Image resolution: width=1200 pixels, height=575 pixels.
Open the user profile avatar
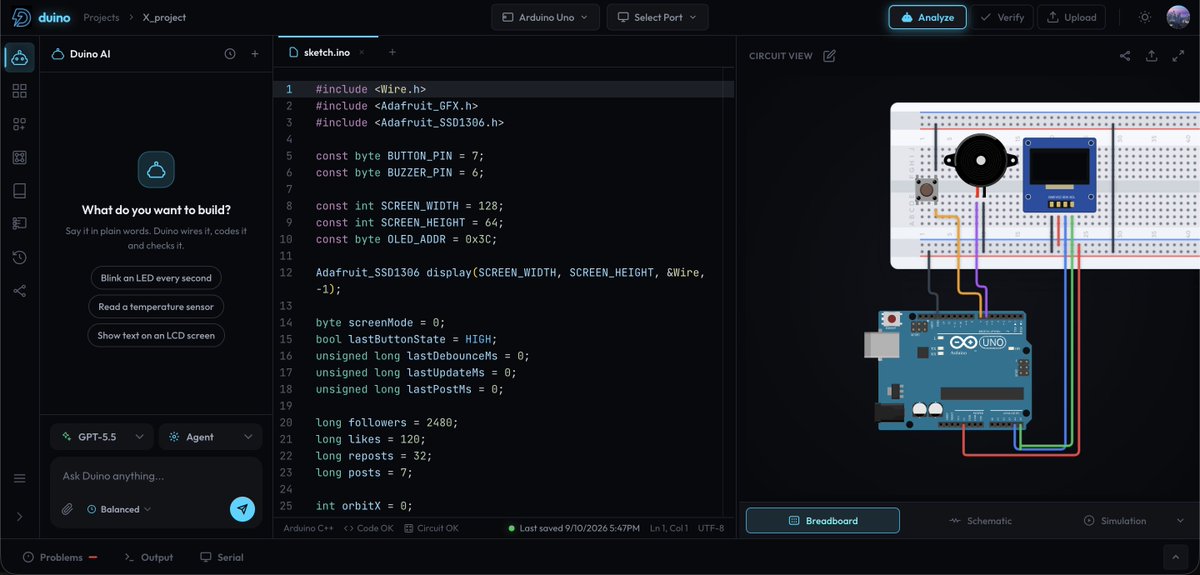click(x=1177, y=17)
